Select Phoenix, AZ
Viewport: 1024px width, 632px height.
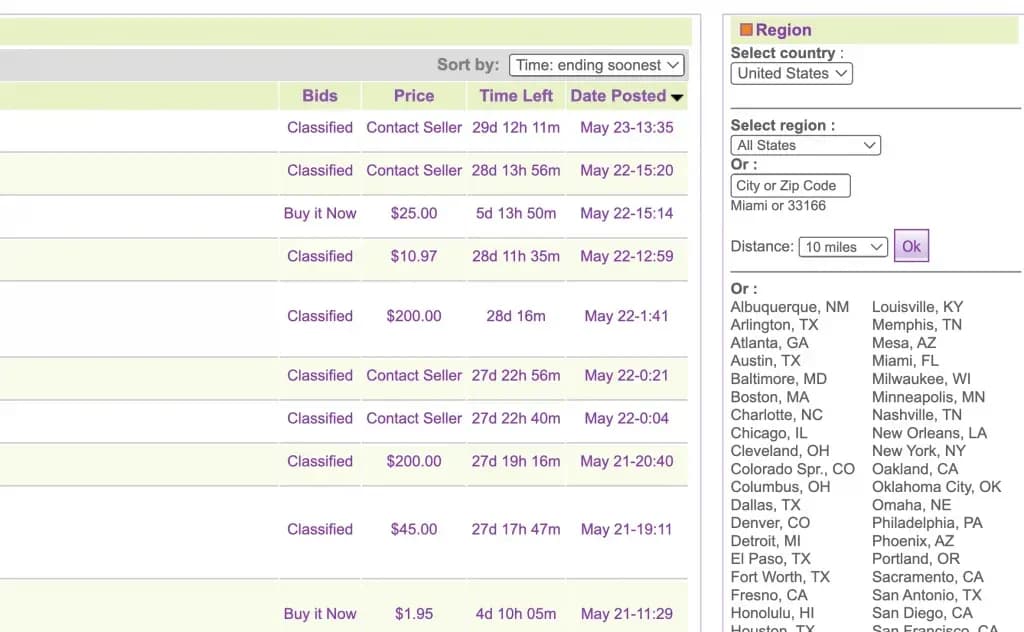tap(912, 541)
